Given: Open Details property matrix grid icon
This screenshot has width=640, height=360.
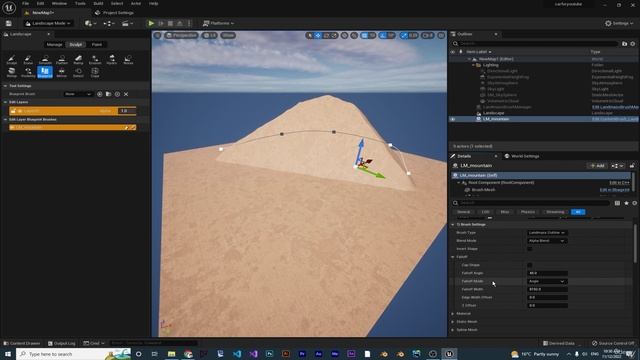Looking at the screenshot, I should tap(617, 203).
